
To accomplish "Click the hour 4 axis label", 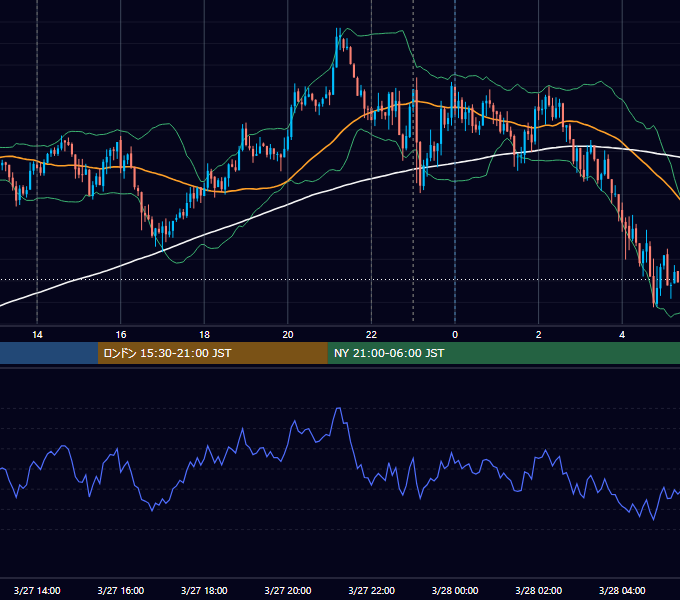I will point(622,335).
